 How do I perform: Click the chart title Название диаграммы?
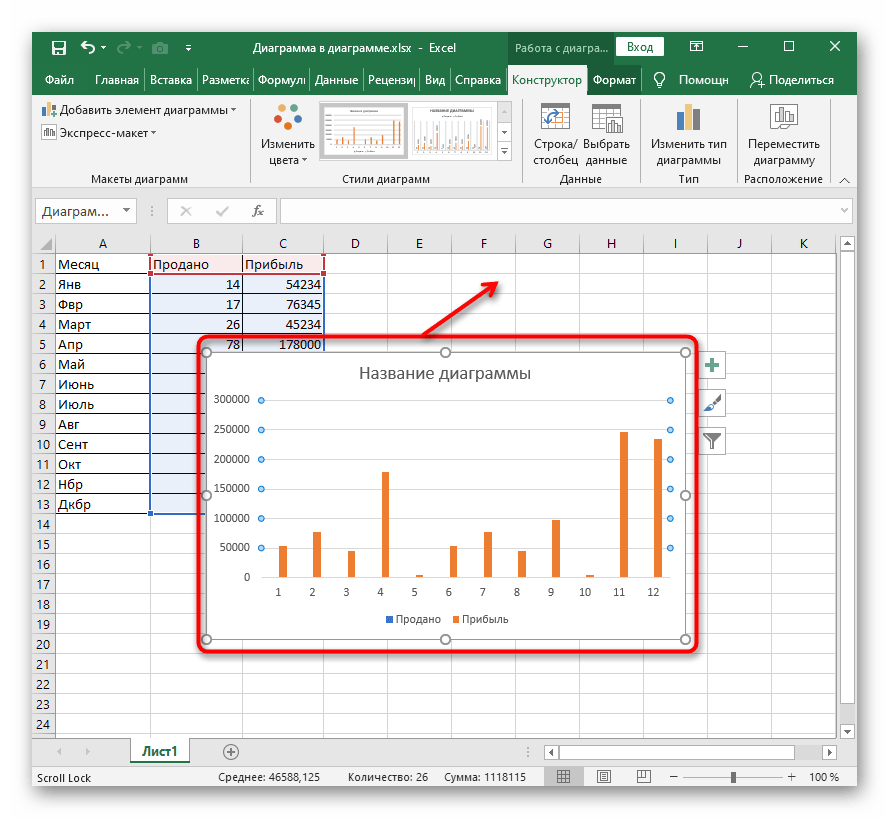[445, 373]
